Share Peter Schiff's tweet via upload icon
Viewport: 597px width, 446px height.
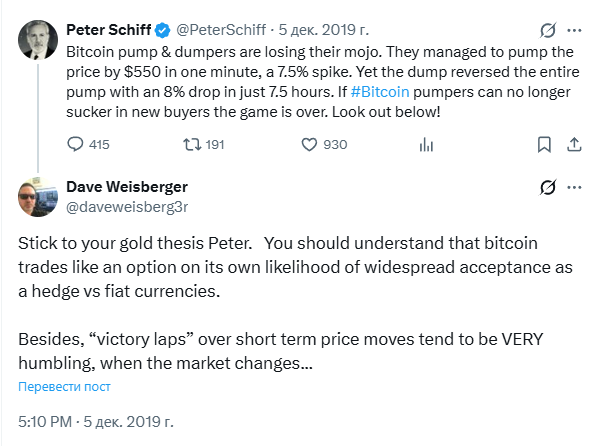pyautogui.click(x=574, y=145)
